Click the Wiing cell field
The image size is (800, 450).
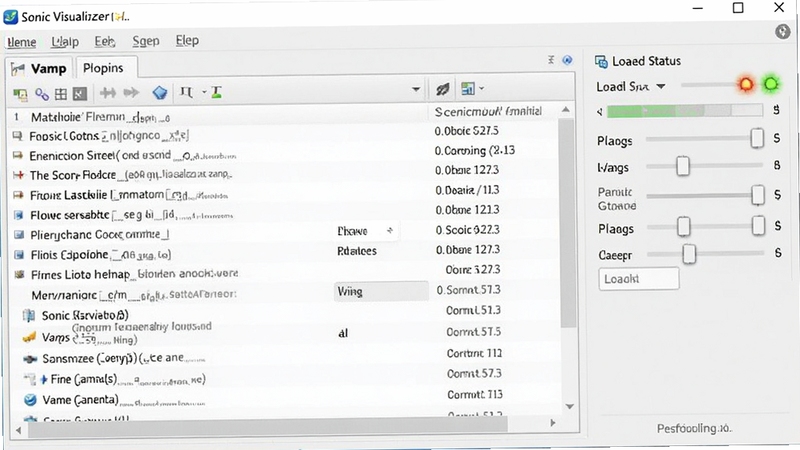coord(381,291)
